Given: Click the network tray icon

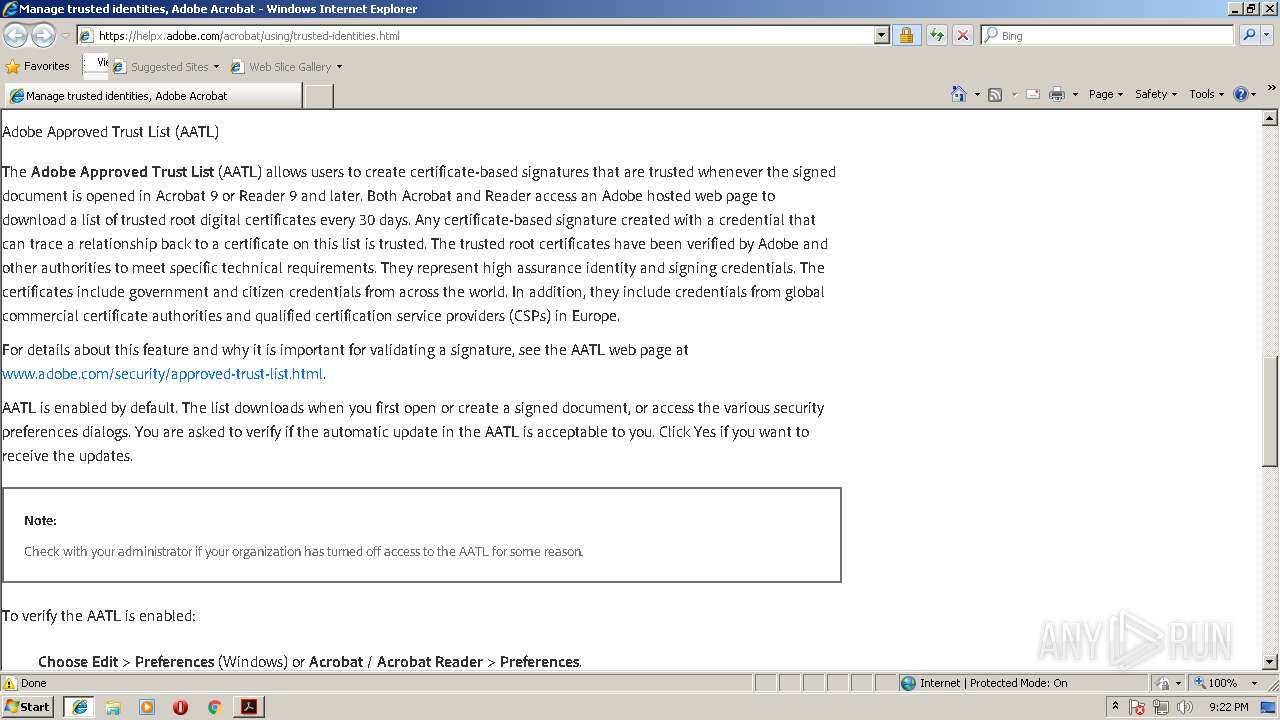Looking at the screenshot, I should pos(1161,707).
